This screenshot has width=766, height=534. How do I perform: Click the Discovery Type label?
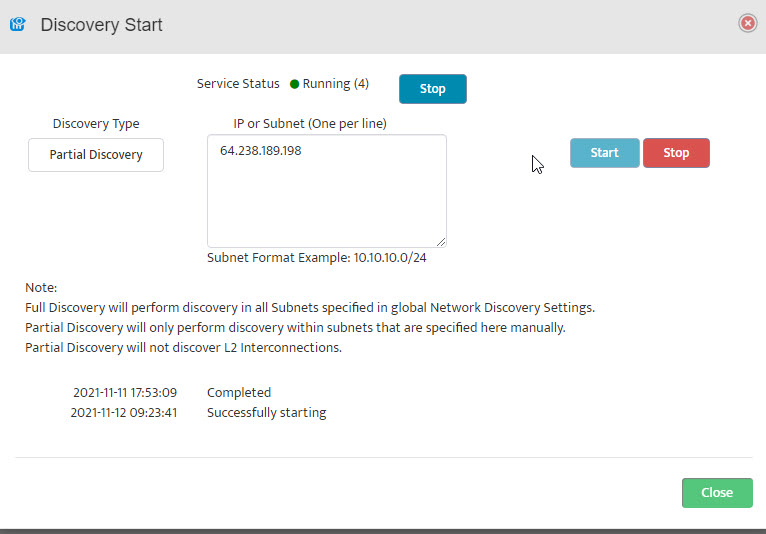click(x=96, y=124)
